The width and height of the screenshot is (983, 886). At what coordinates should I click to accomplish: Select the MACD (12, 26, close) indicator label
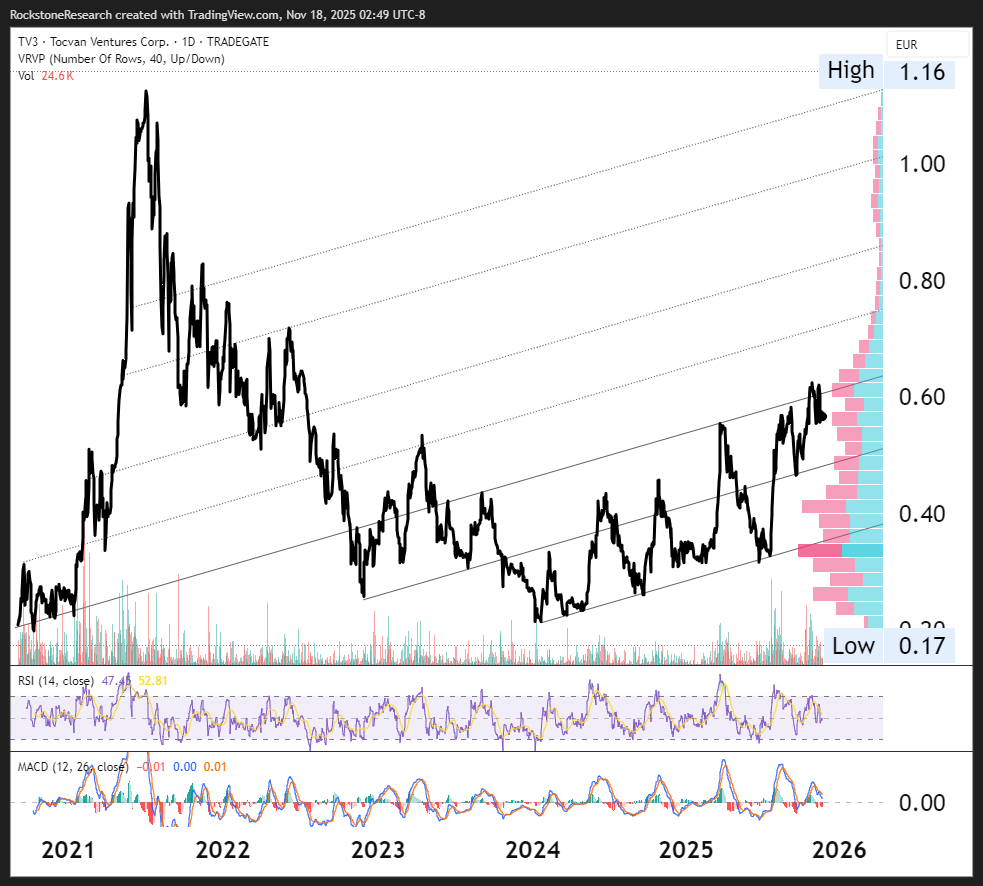72,767
